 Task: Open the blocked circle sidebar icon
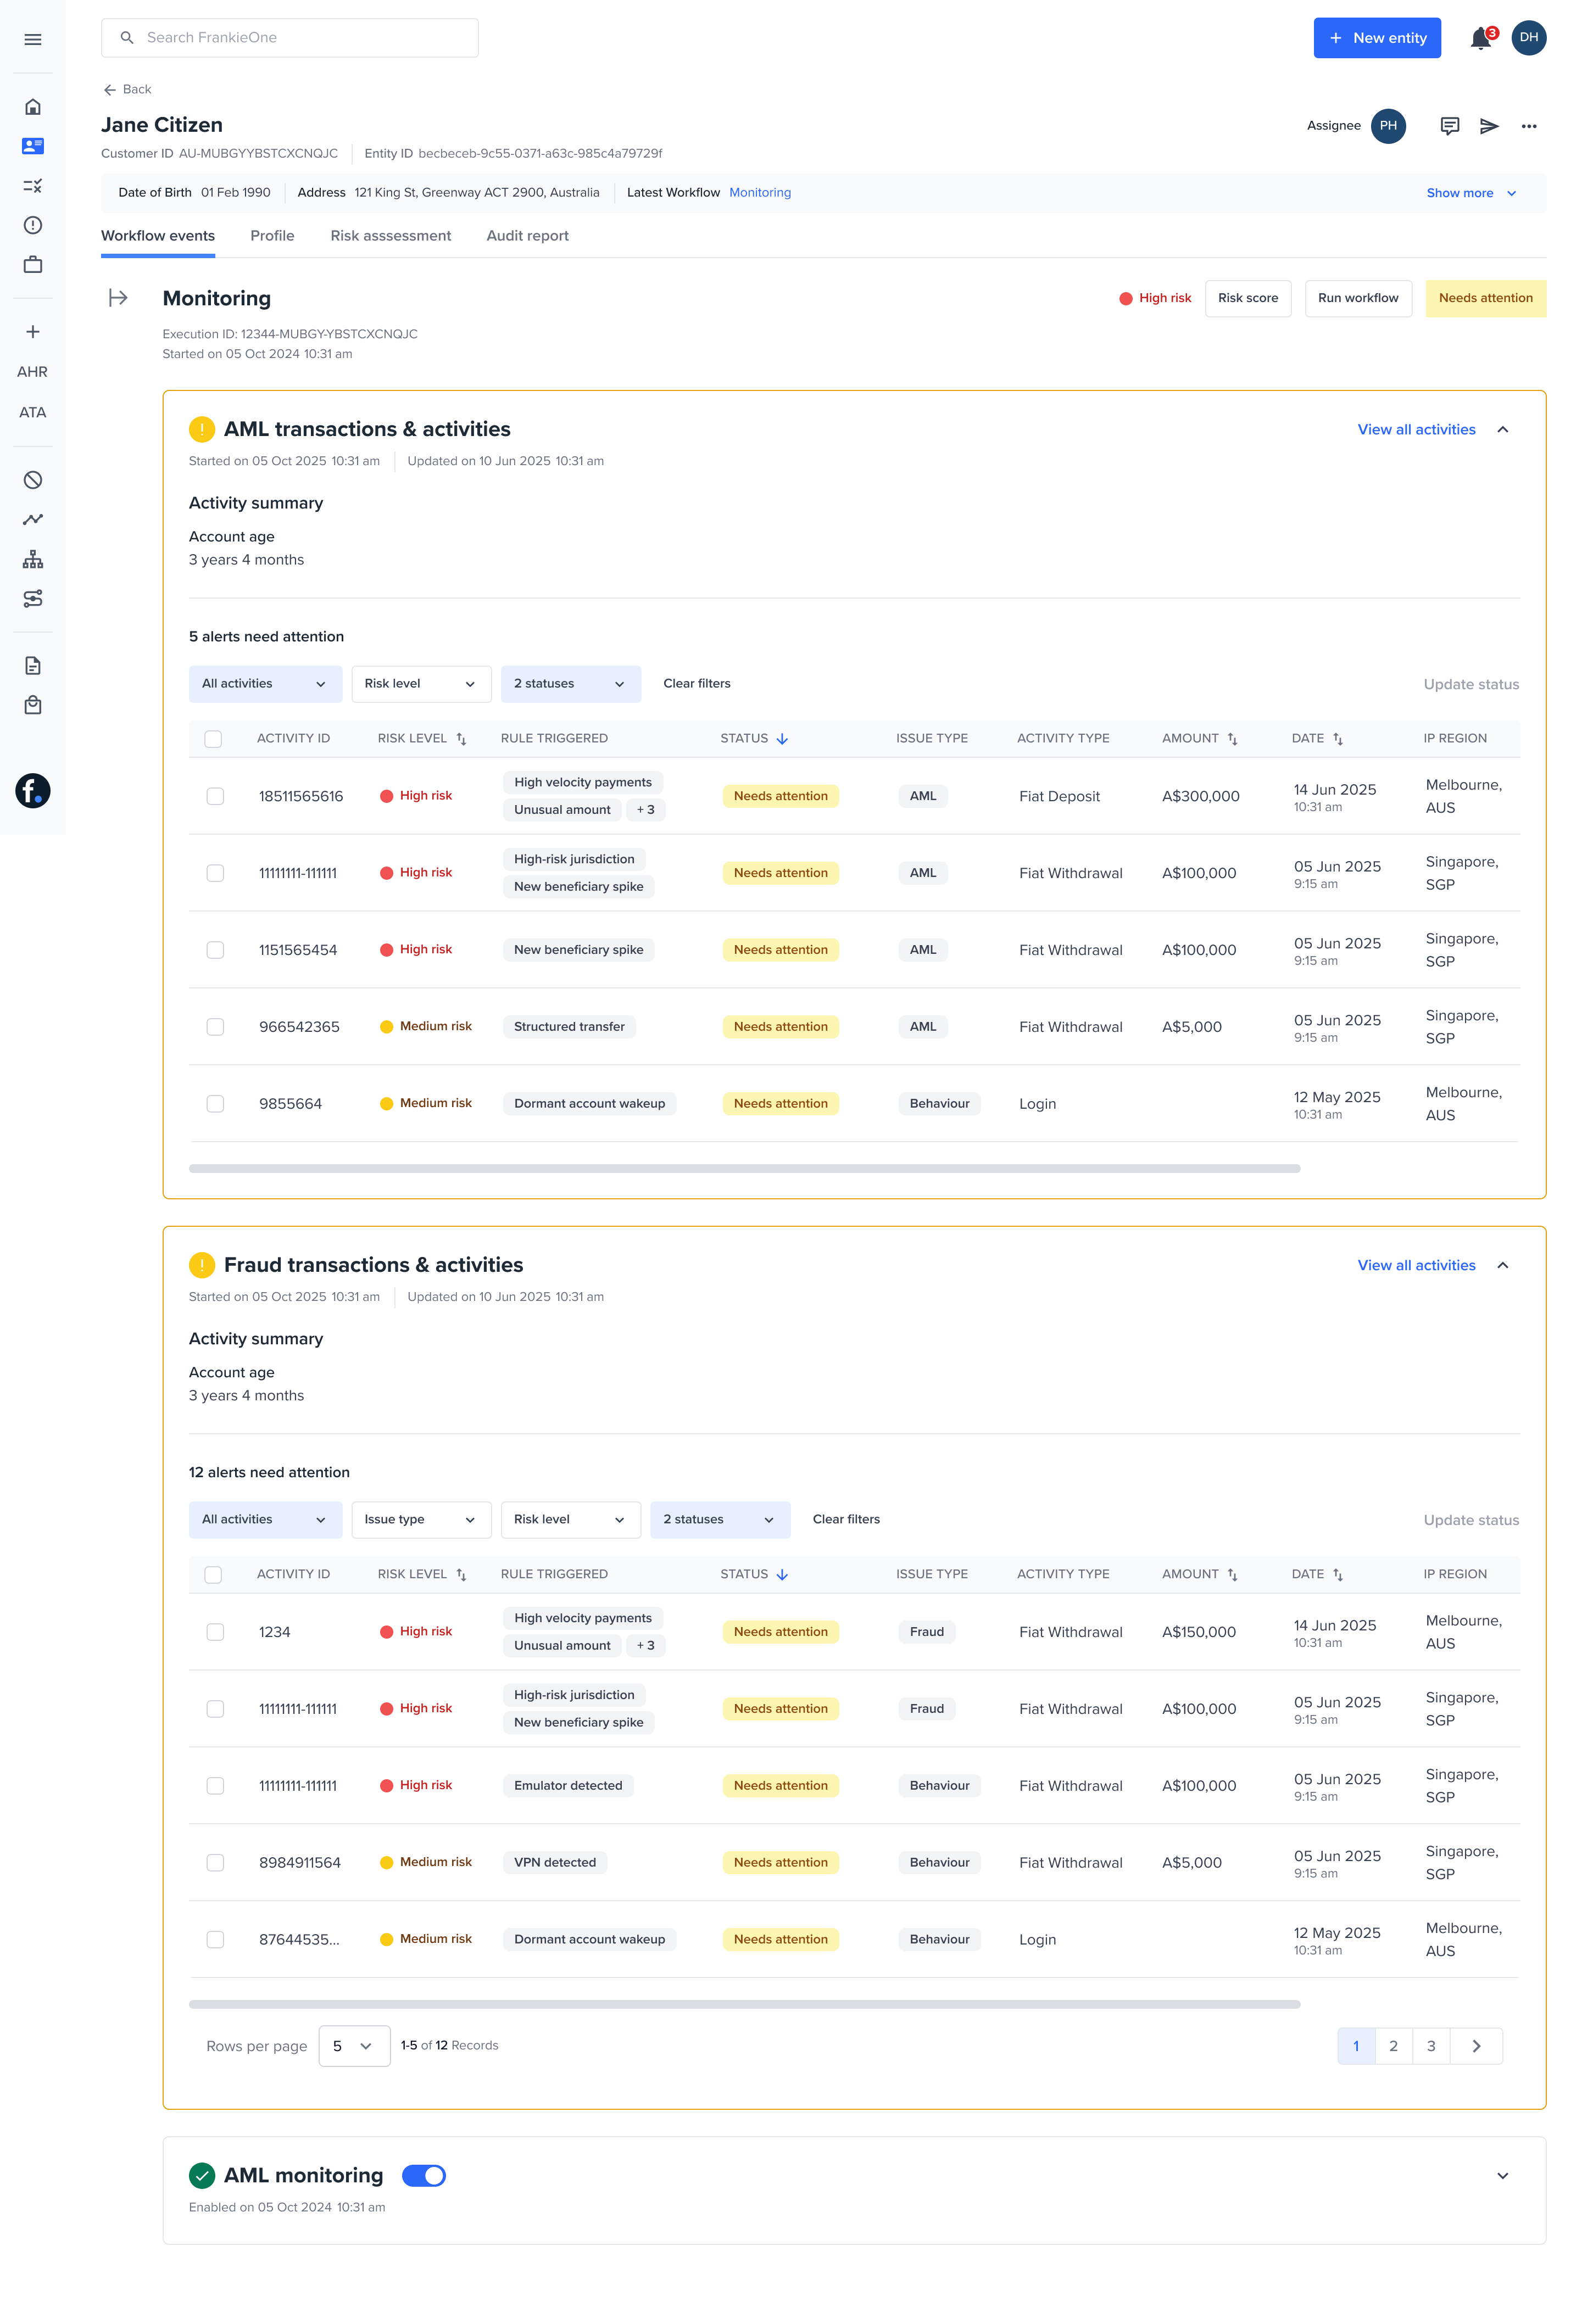click(33, 480)
